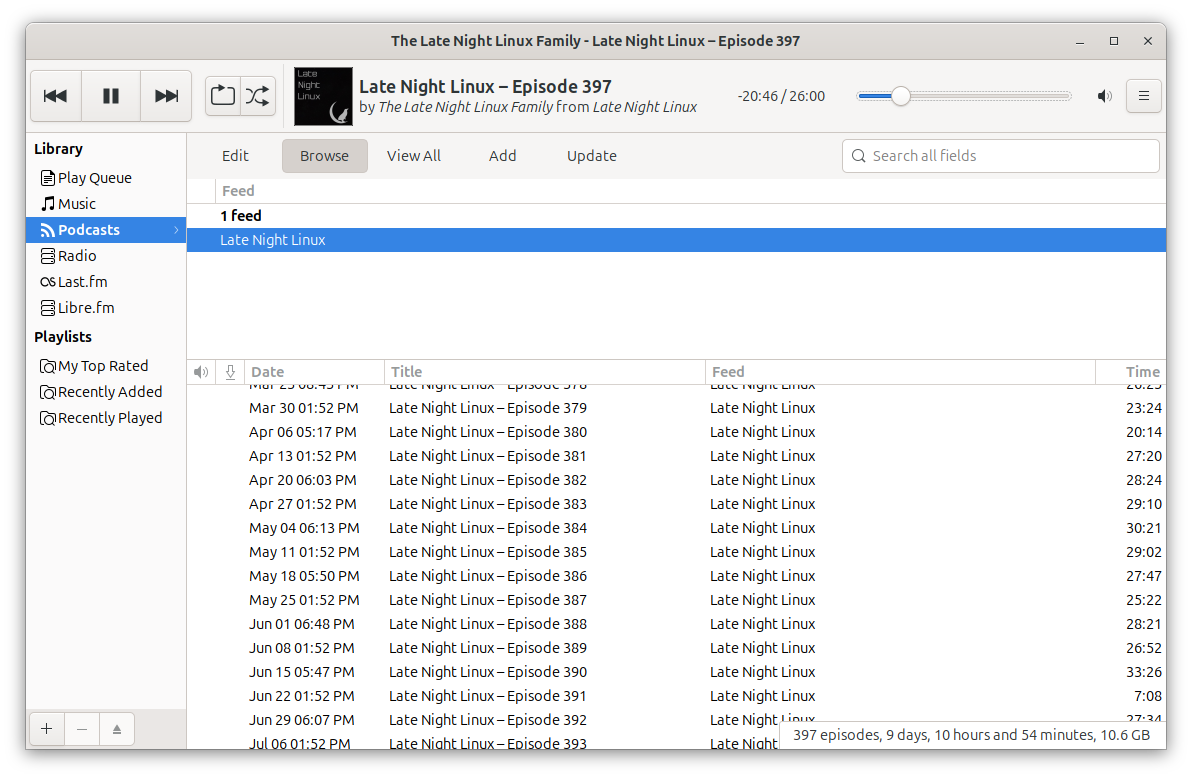Select Late Night Linux – Episode 382
The width and height of the screenshot is (1192, 778).
pos(677,480)
